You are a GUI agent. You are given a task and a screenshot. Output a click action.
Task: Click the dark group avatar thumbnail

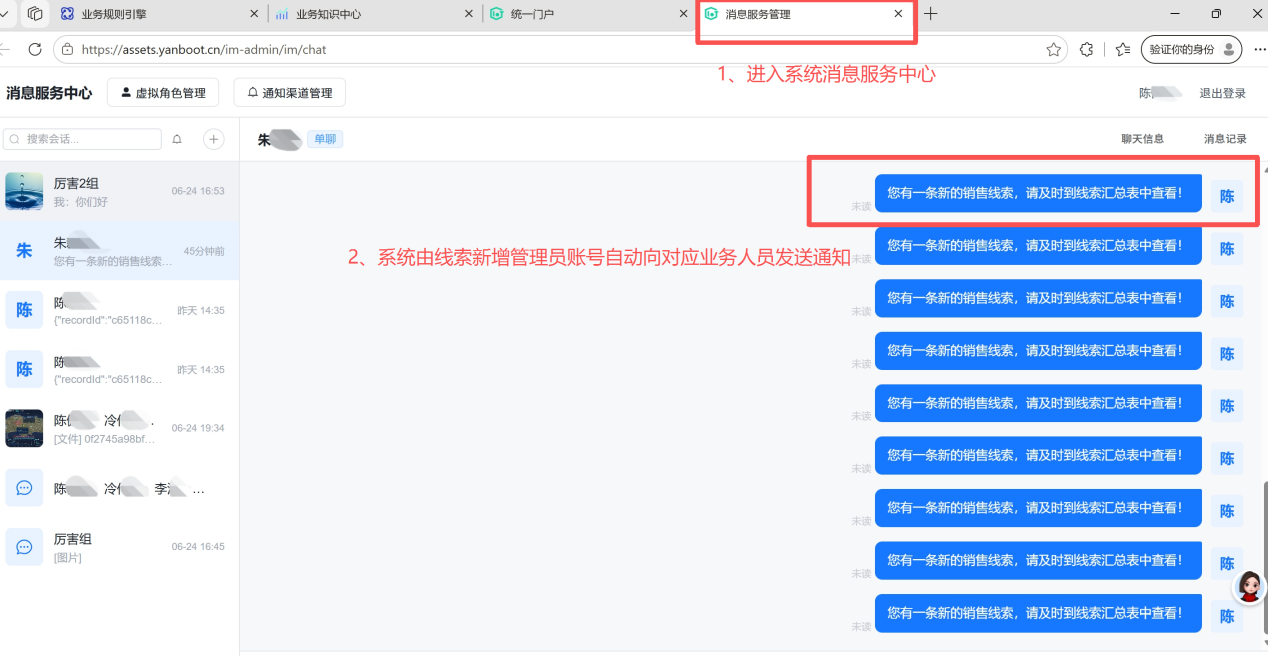coord(24,428)
